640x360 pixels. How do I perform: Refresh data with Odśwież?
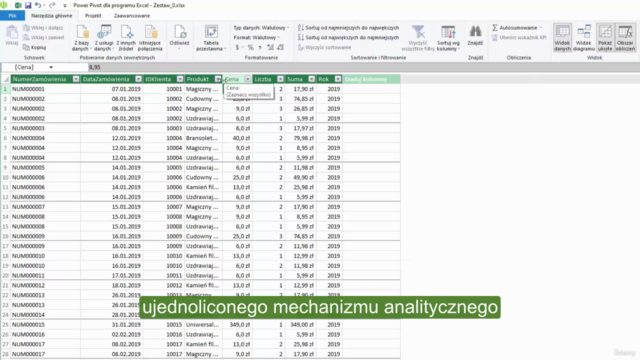[179, 38]
